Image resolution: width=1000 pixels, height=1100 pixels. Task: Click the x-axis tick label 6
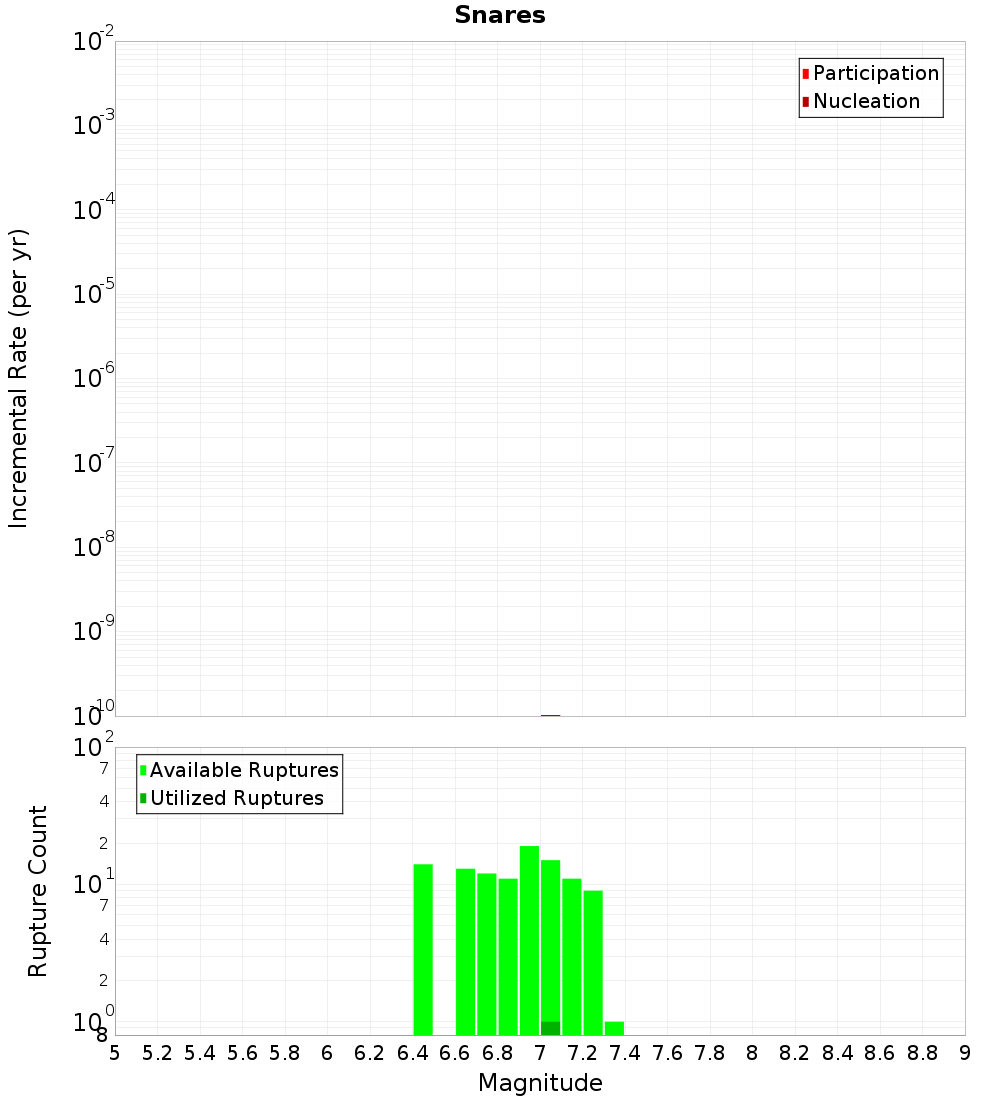(x=327, y=1053)
